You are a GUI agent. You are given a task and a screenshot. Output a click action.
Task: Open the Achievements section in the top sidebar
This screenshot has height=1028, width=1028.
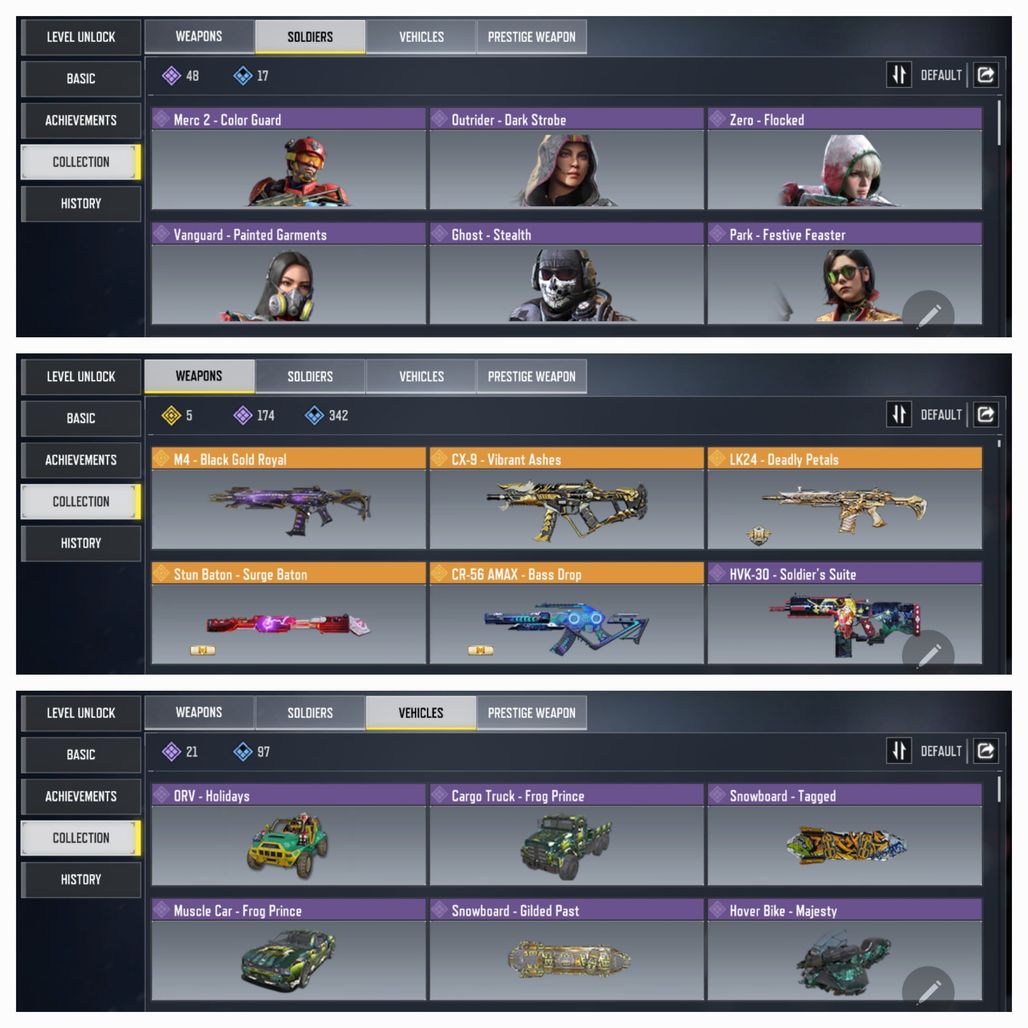pyautogui.click(x=81, y=121)
